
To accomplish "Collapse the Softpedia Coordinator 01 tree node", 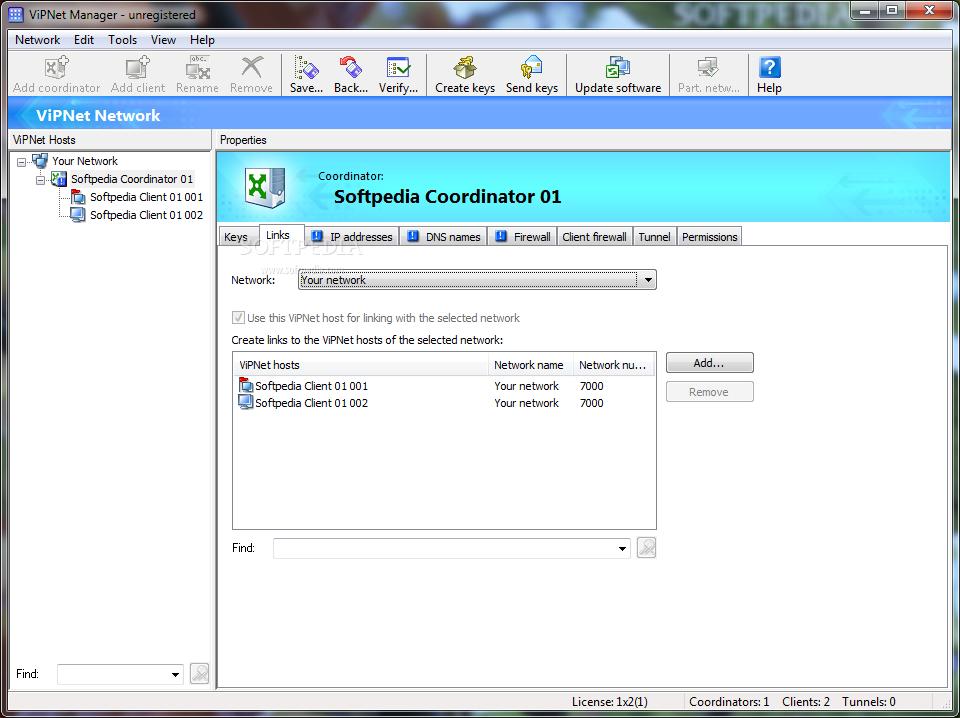I will [40, 179].
